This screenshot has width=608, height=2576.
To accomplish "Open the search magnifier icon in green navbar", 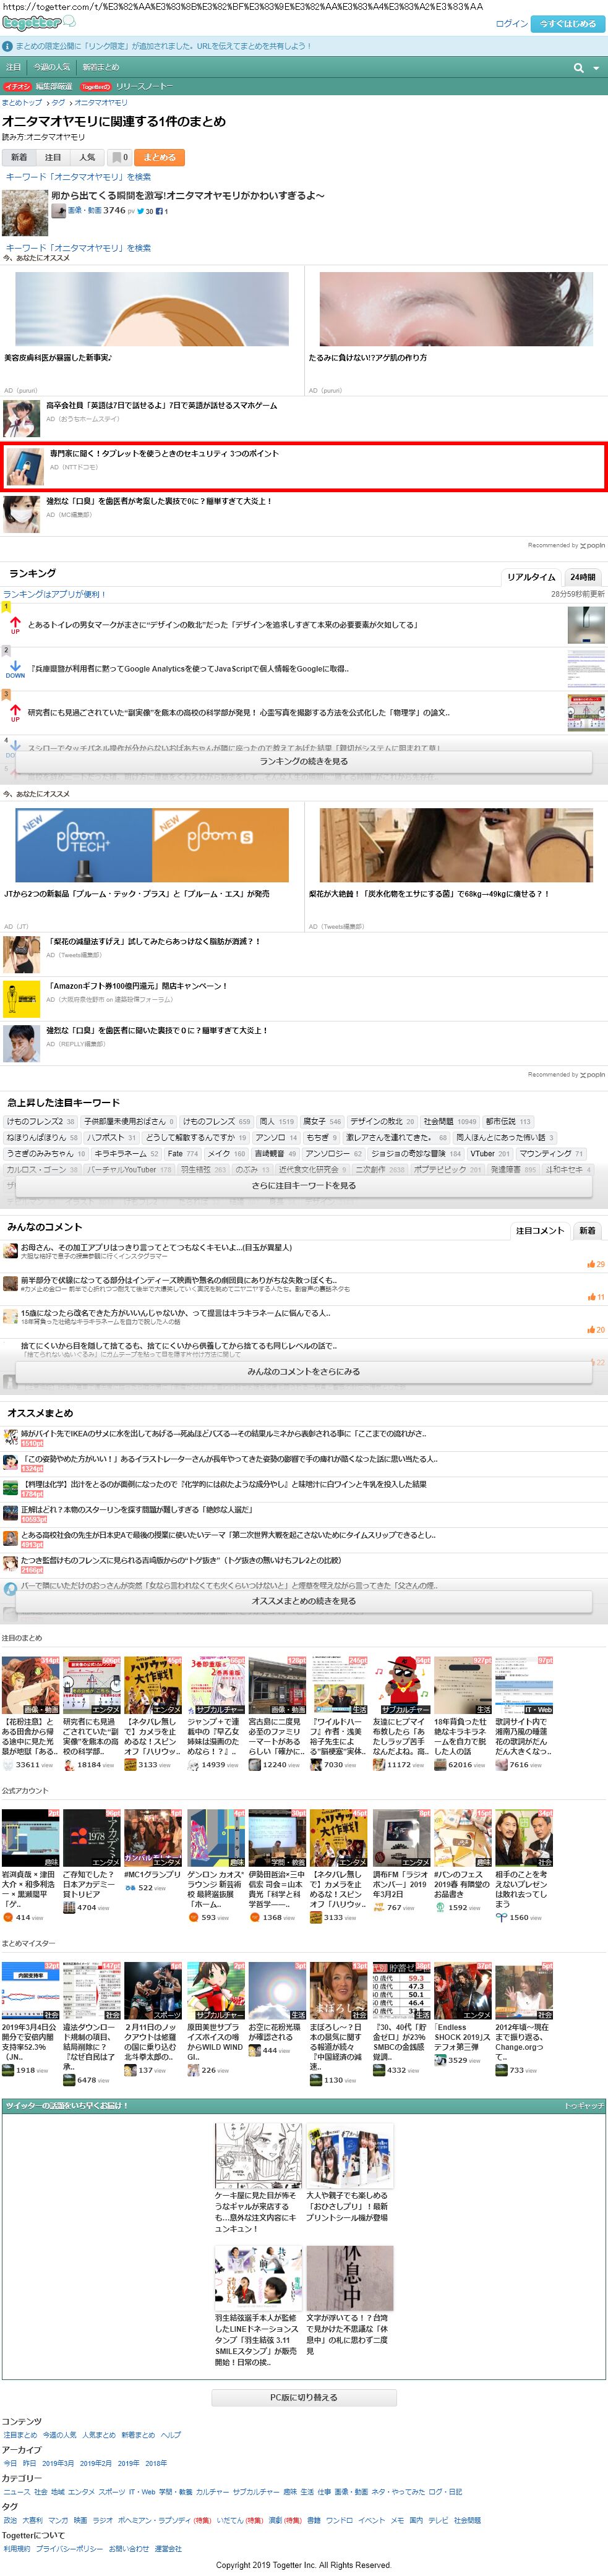I will 578,67.
